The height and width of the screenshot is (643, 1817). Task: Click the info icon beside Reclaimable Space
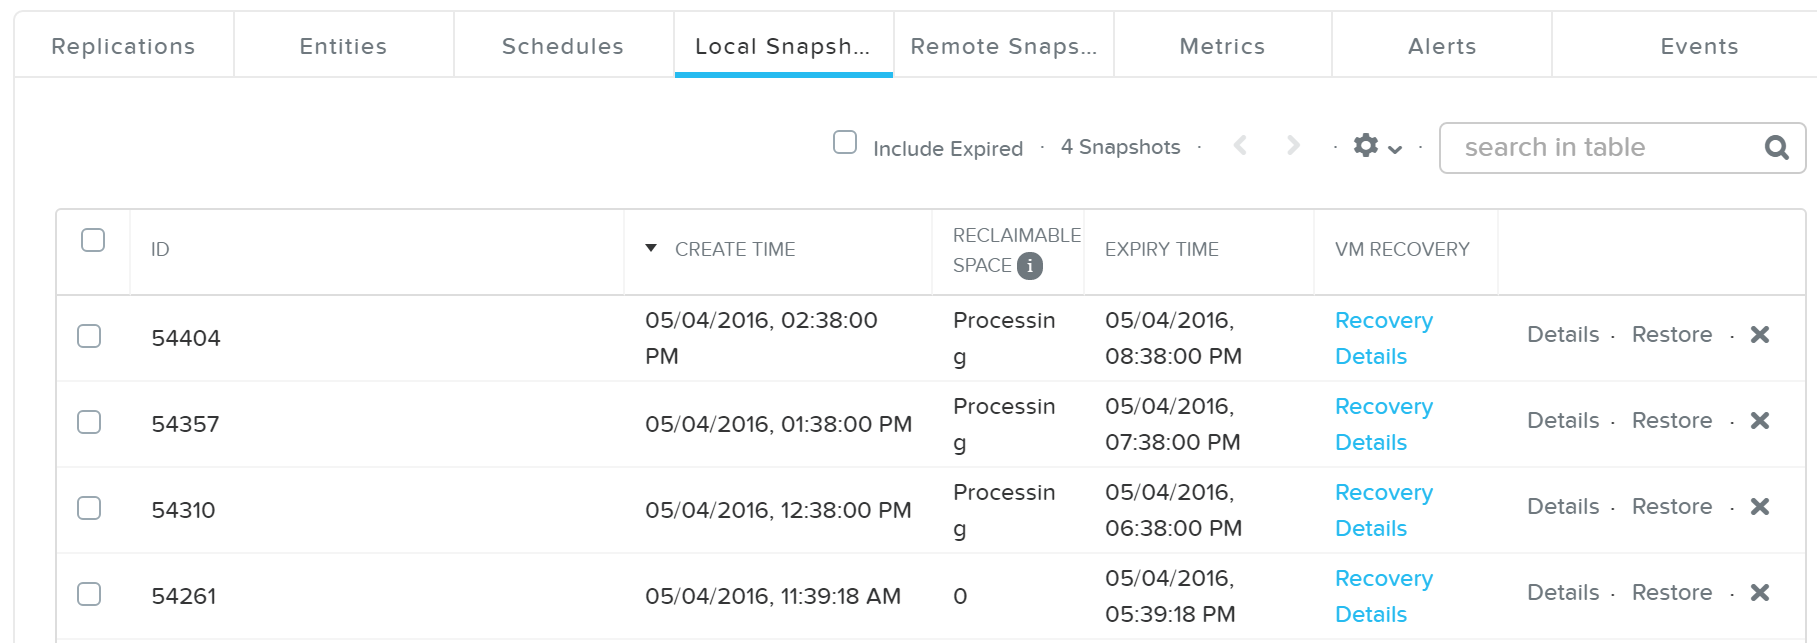(1030, 266)
